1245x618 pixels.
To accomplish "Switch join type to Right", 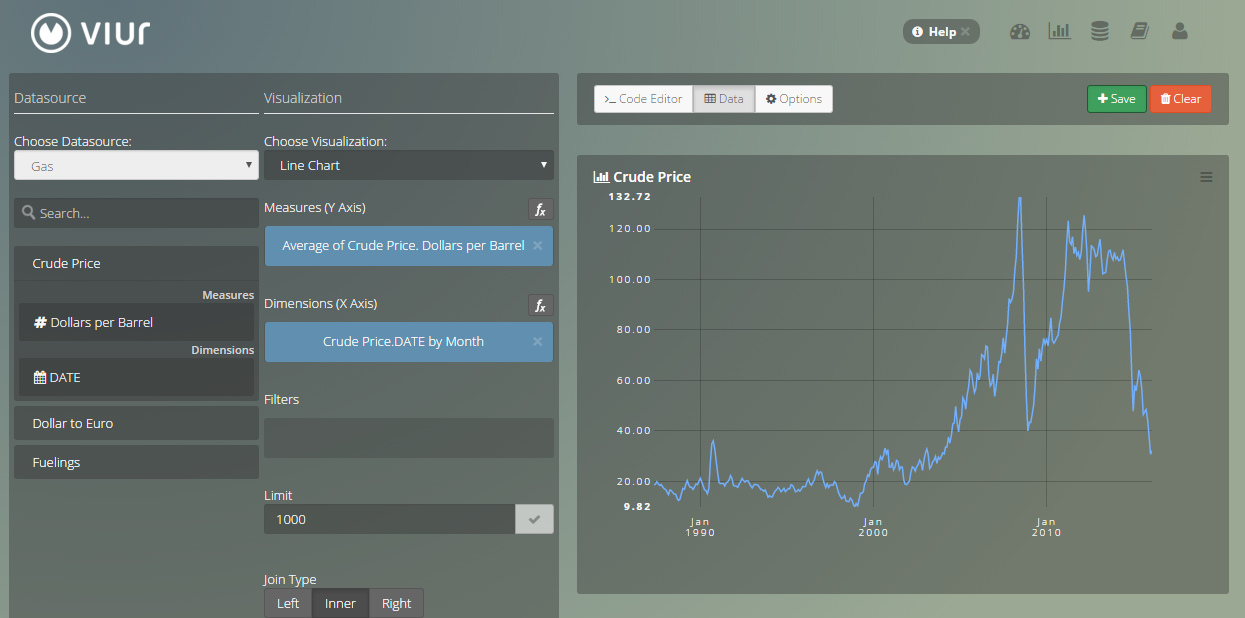I will point(396,603).
